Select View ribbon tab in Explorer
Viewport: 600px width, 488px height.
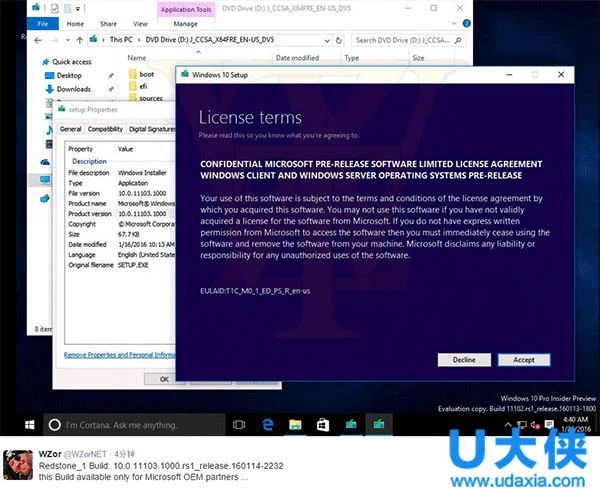click(x=140, y=24)
